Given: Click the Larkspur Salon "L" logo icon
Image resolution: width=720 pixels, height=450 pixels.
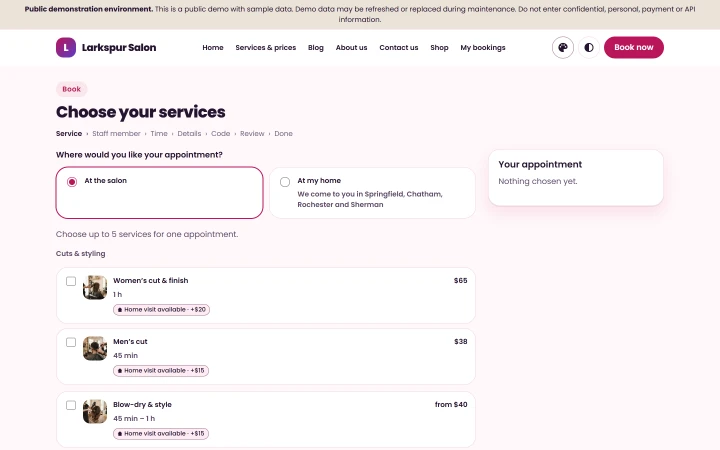Looking at the screenshot, I should coord(66,47).
